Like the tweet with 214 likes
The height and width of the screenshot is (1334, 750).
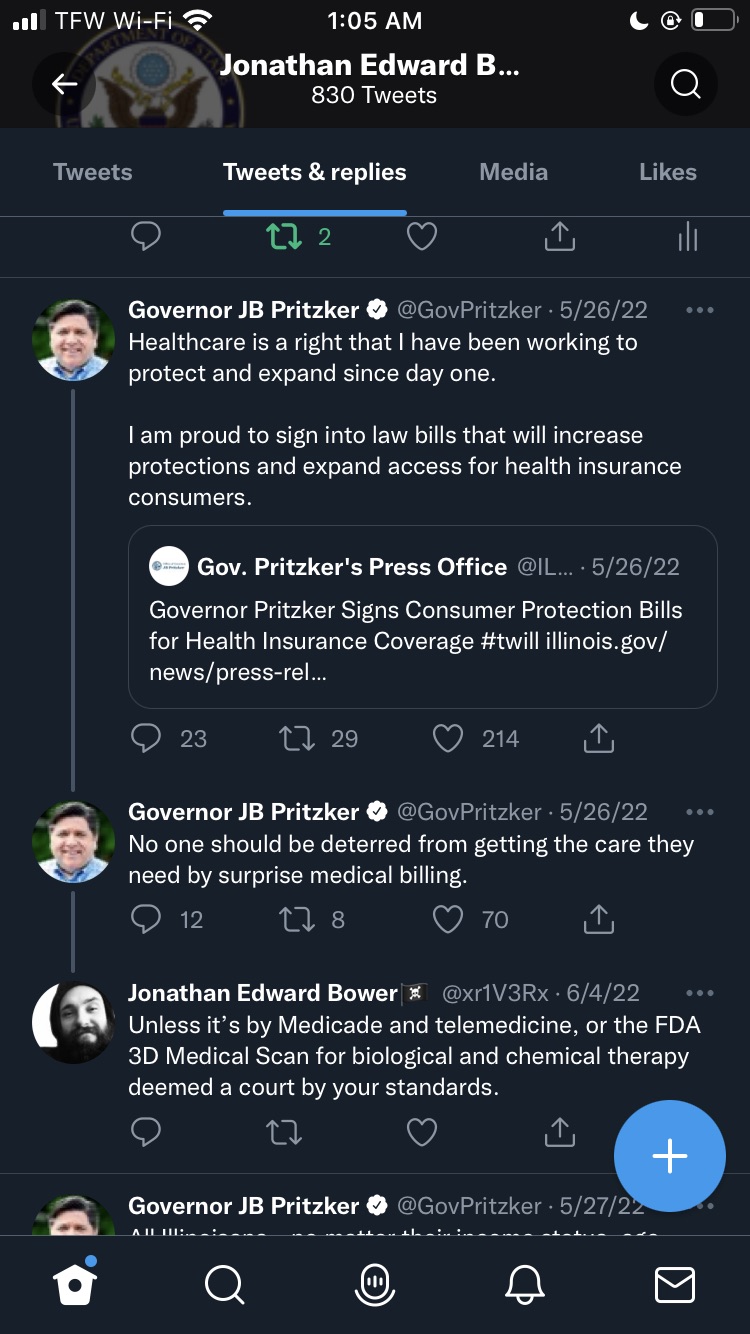(448, 739)
